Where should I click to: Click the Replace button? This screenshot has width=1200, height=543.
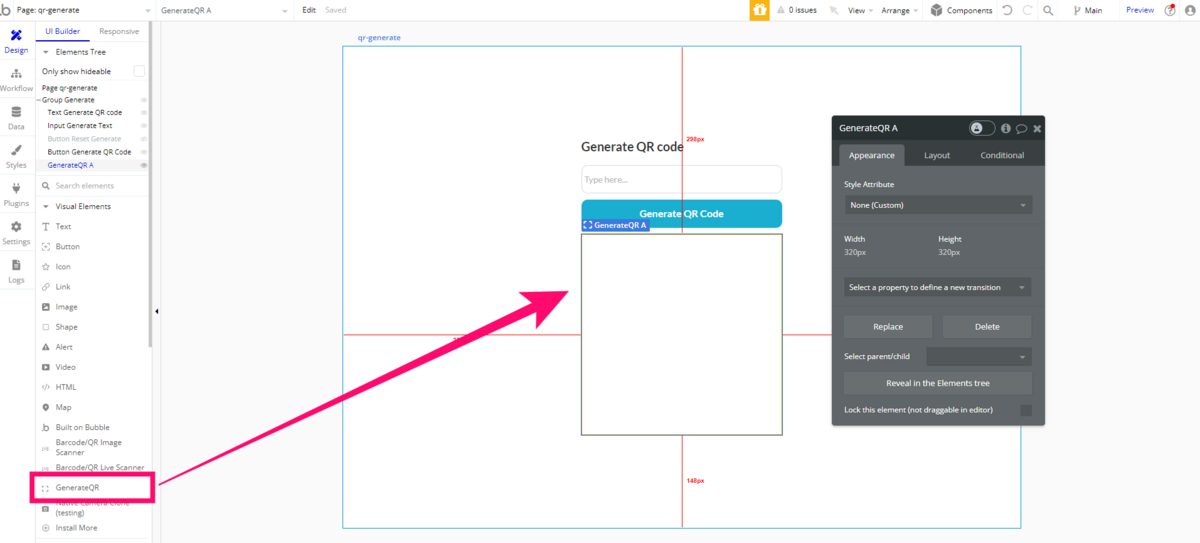click(x=888, y=326)
